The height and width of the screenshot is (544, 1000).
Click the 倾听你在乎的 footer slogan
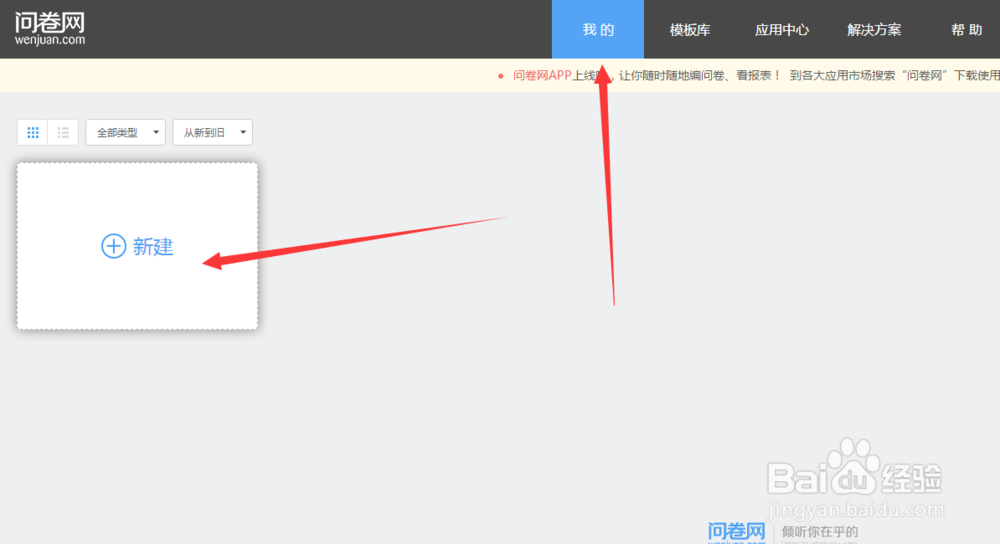(x=820, y=531)
